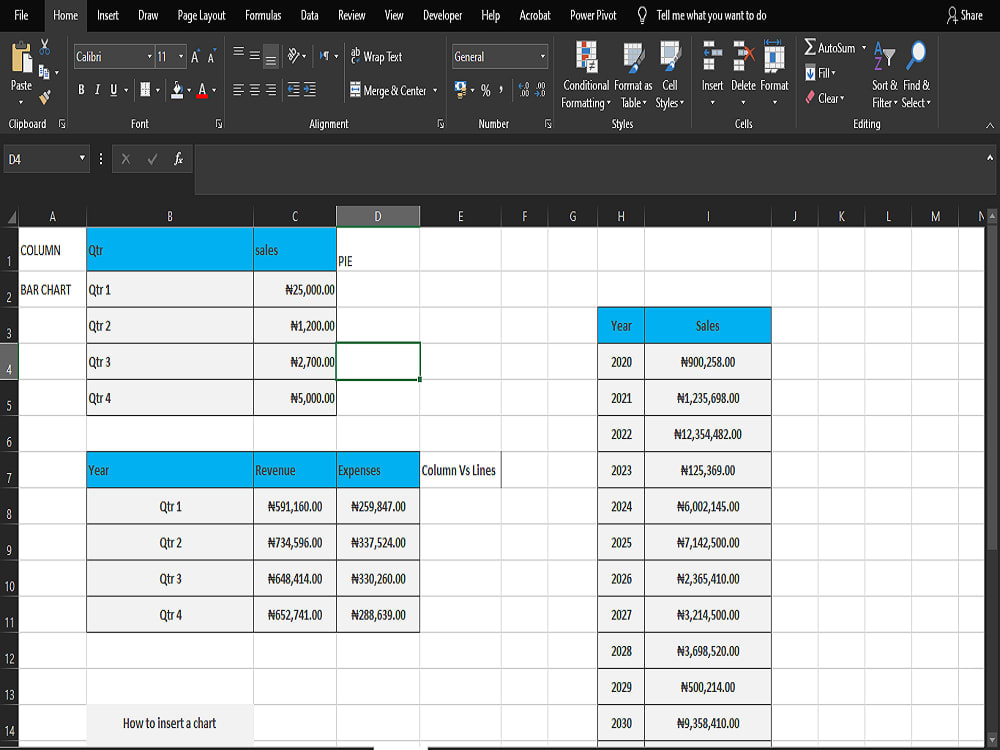Click vertical scrollbar down arrow
Viewport: 1000px width, 750px height.
tap(992, 740)
